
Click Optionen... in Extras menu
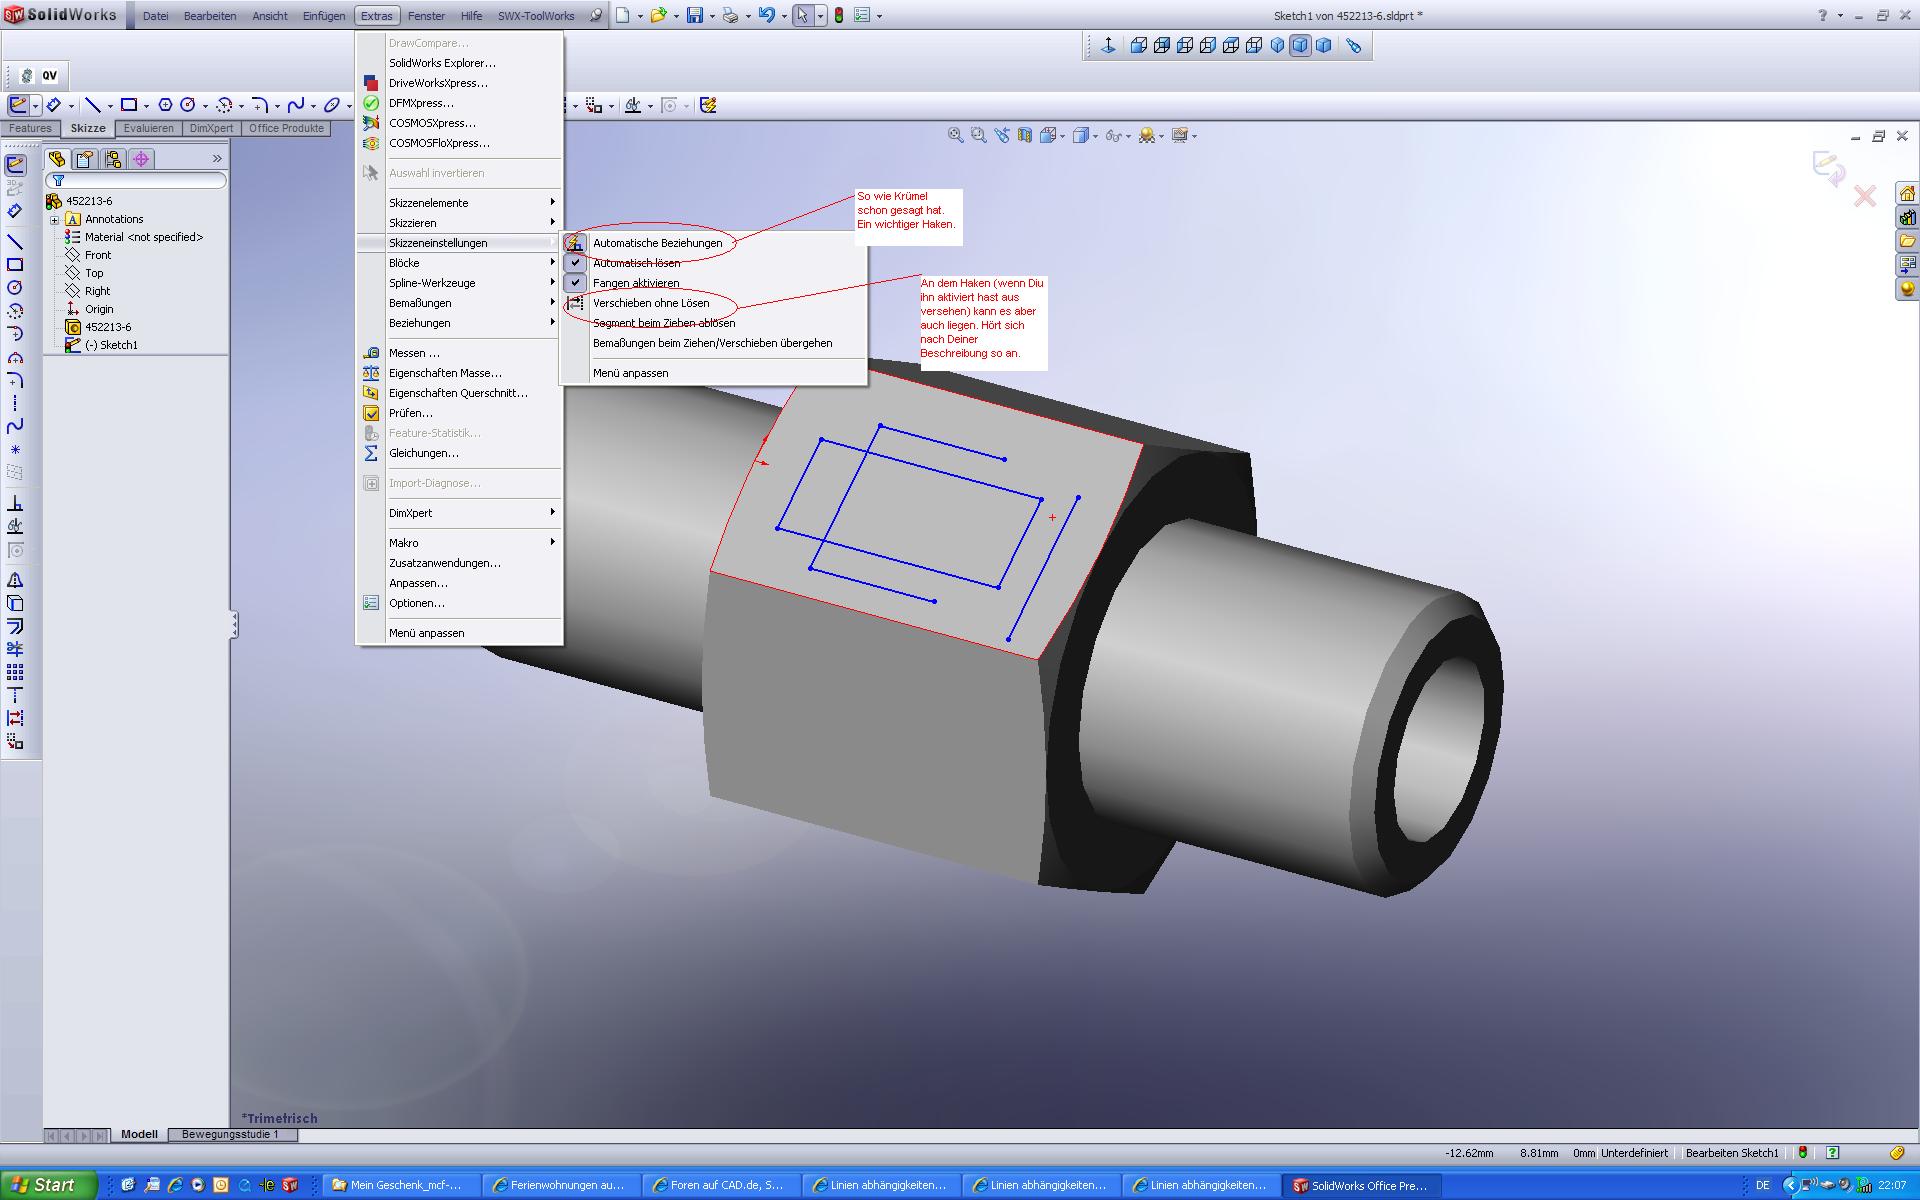tap(460, 603)
